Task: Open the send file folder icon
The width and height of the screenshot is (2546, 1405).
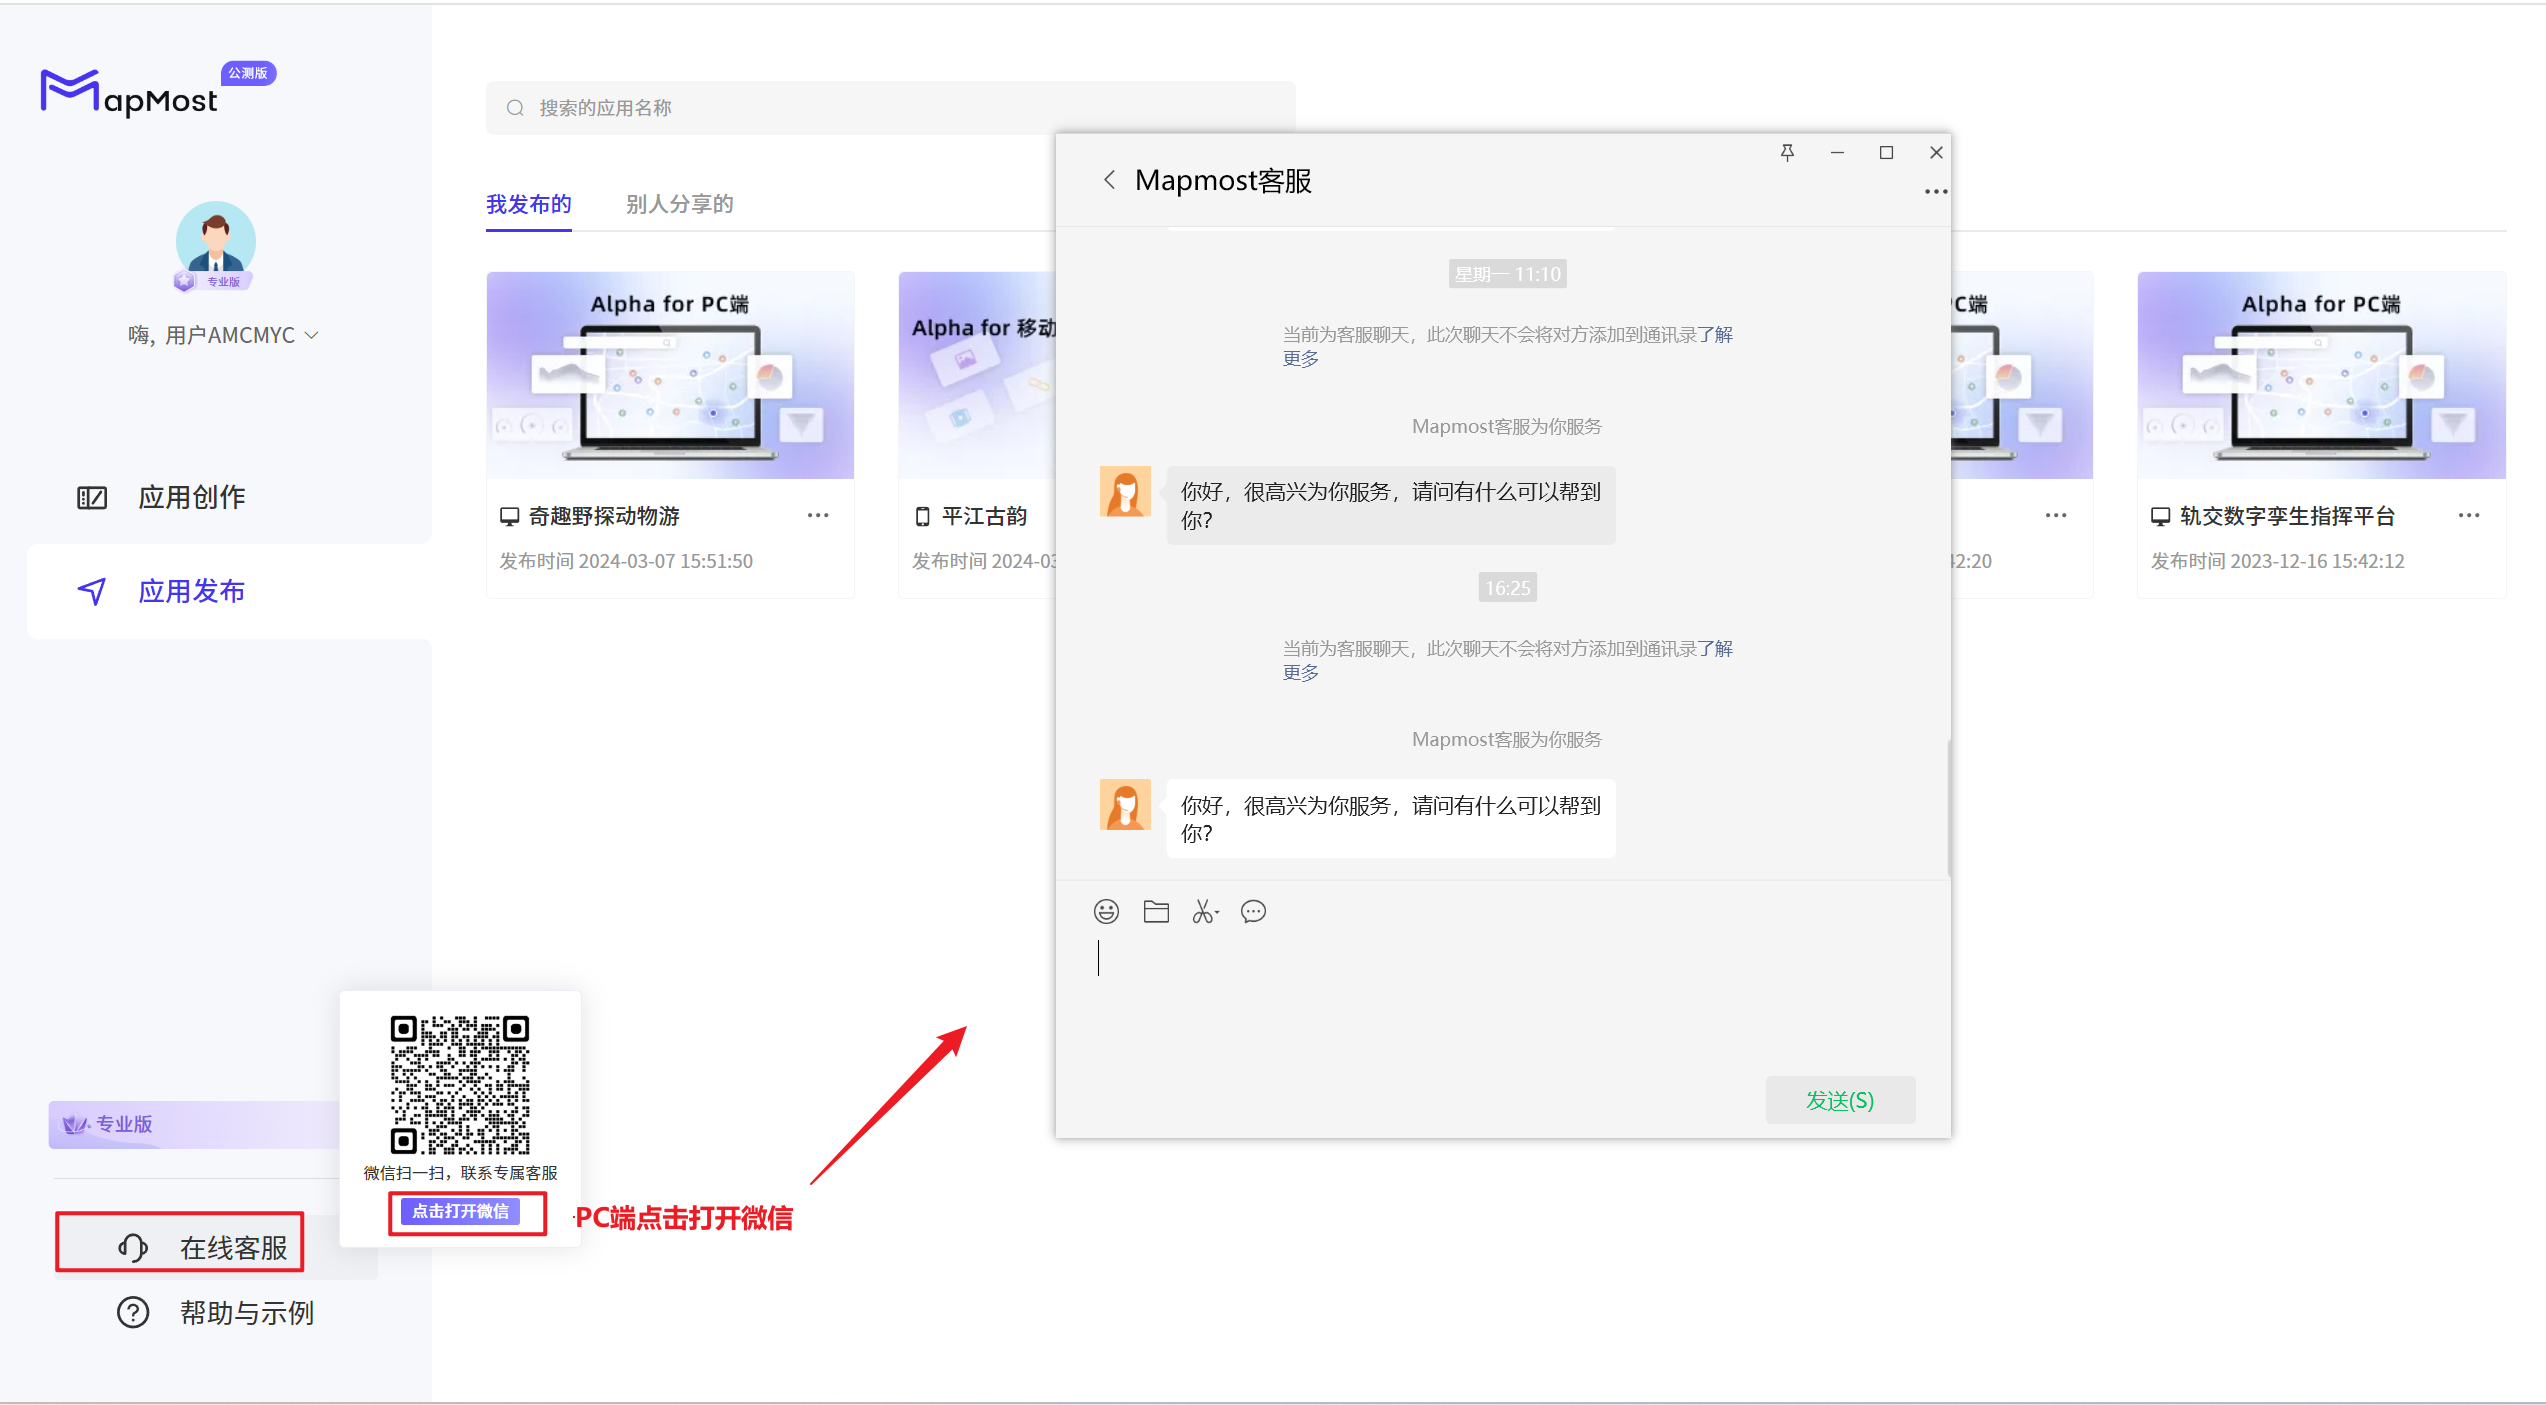Action: pos(1156,911)
